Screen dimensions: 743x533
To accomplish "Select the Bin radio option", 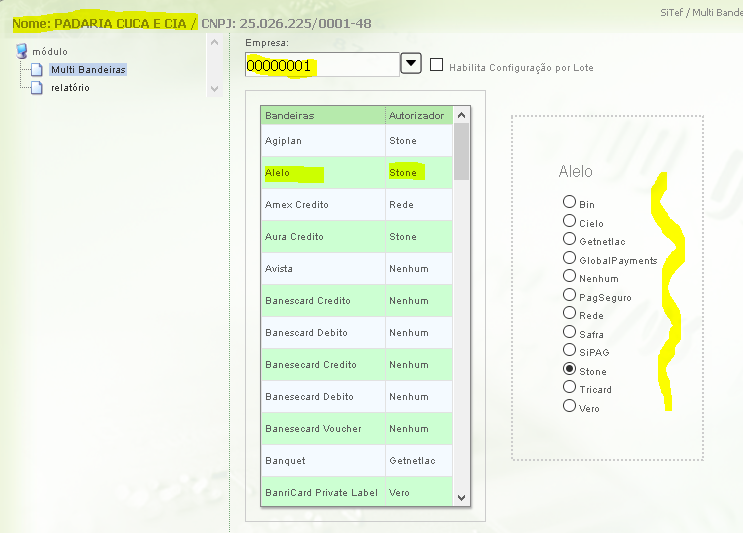I will click(x=569, y=202).
